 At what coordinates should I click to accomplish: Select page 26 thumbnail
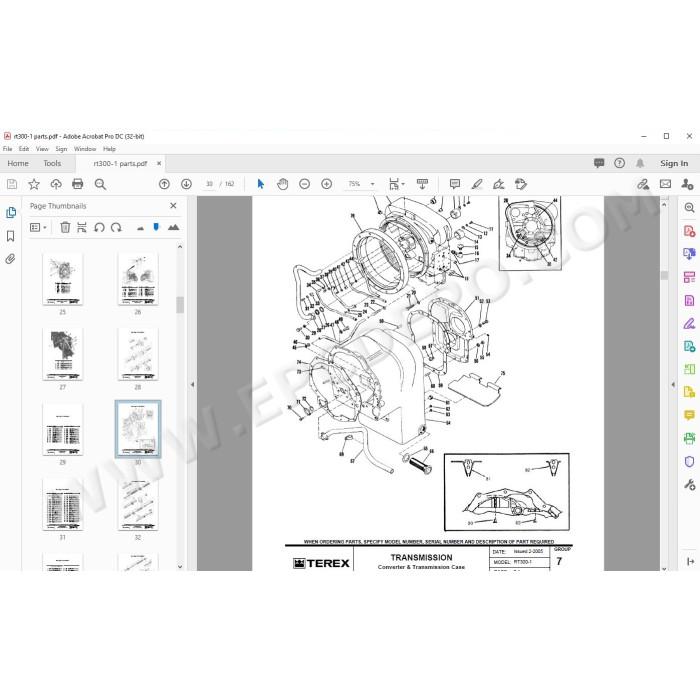pyautogui.click(x=138, y=279)
